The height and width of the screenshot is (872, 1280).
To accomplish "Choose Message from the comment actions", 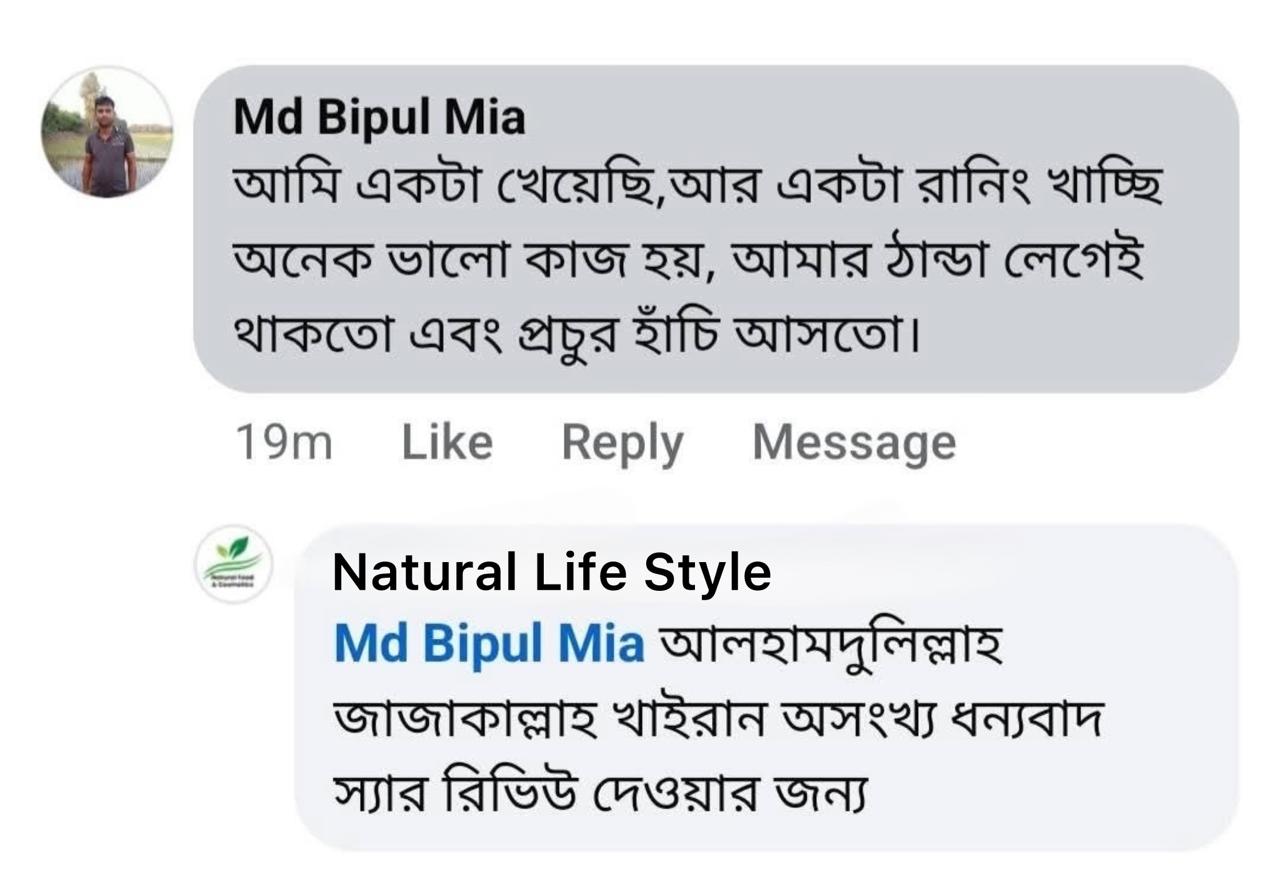I will (x=855, y=440).
